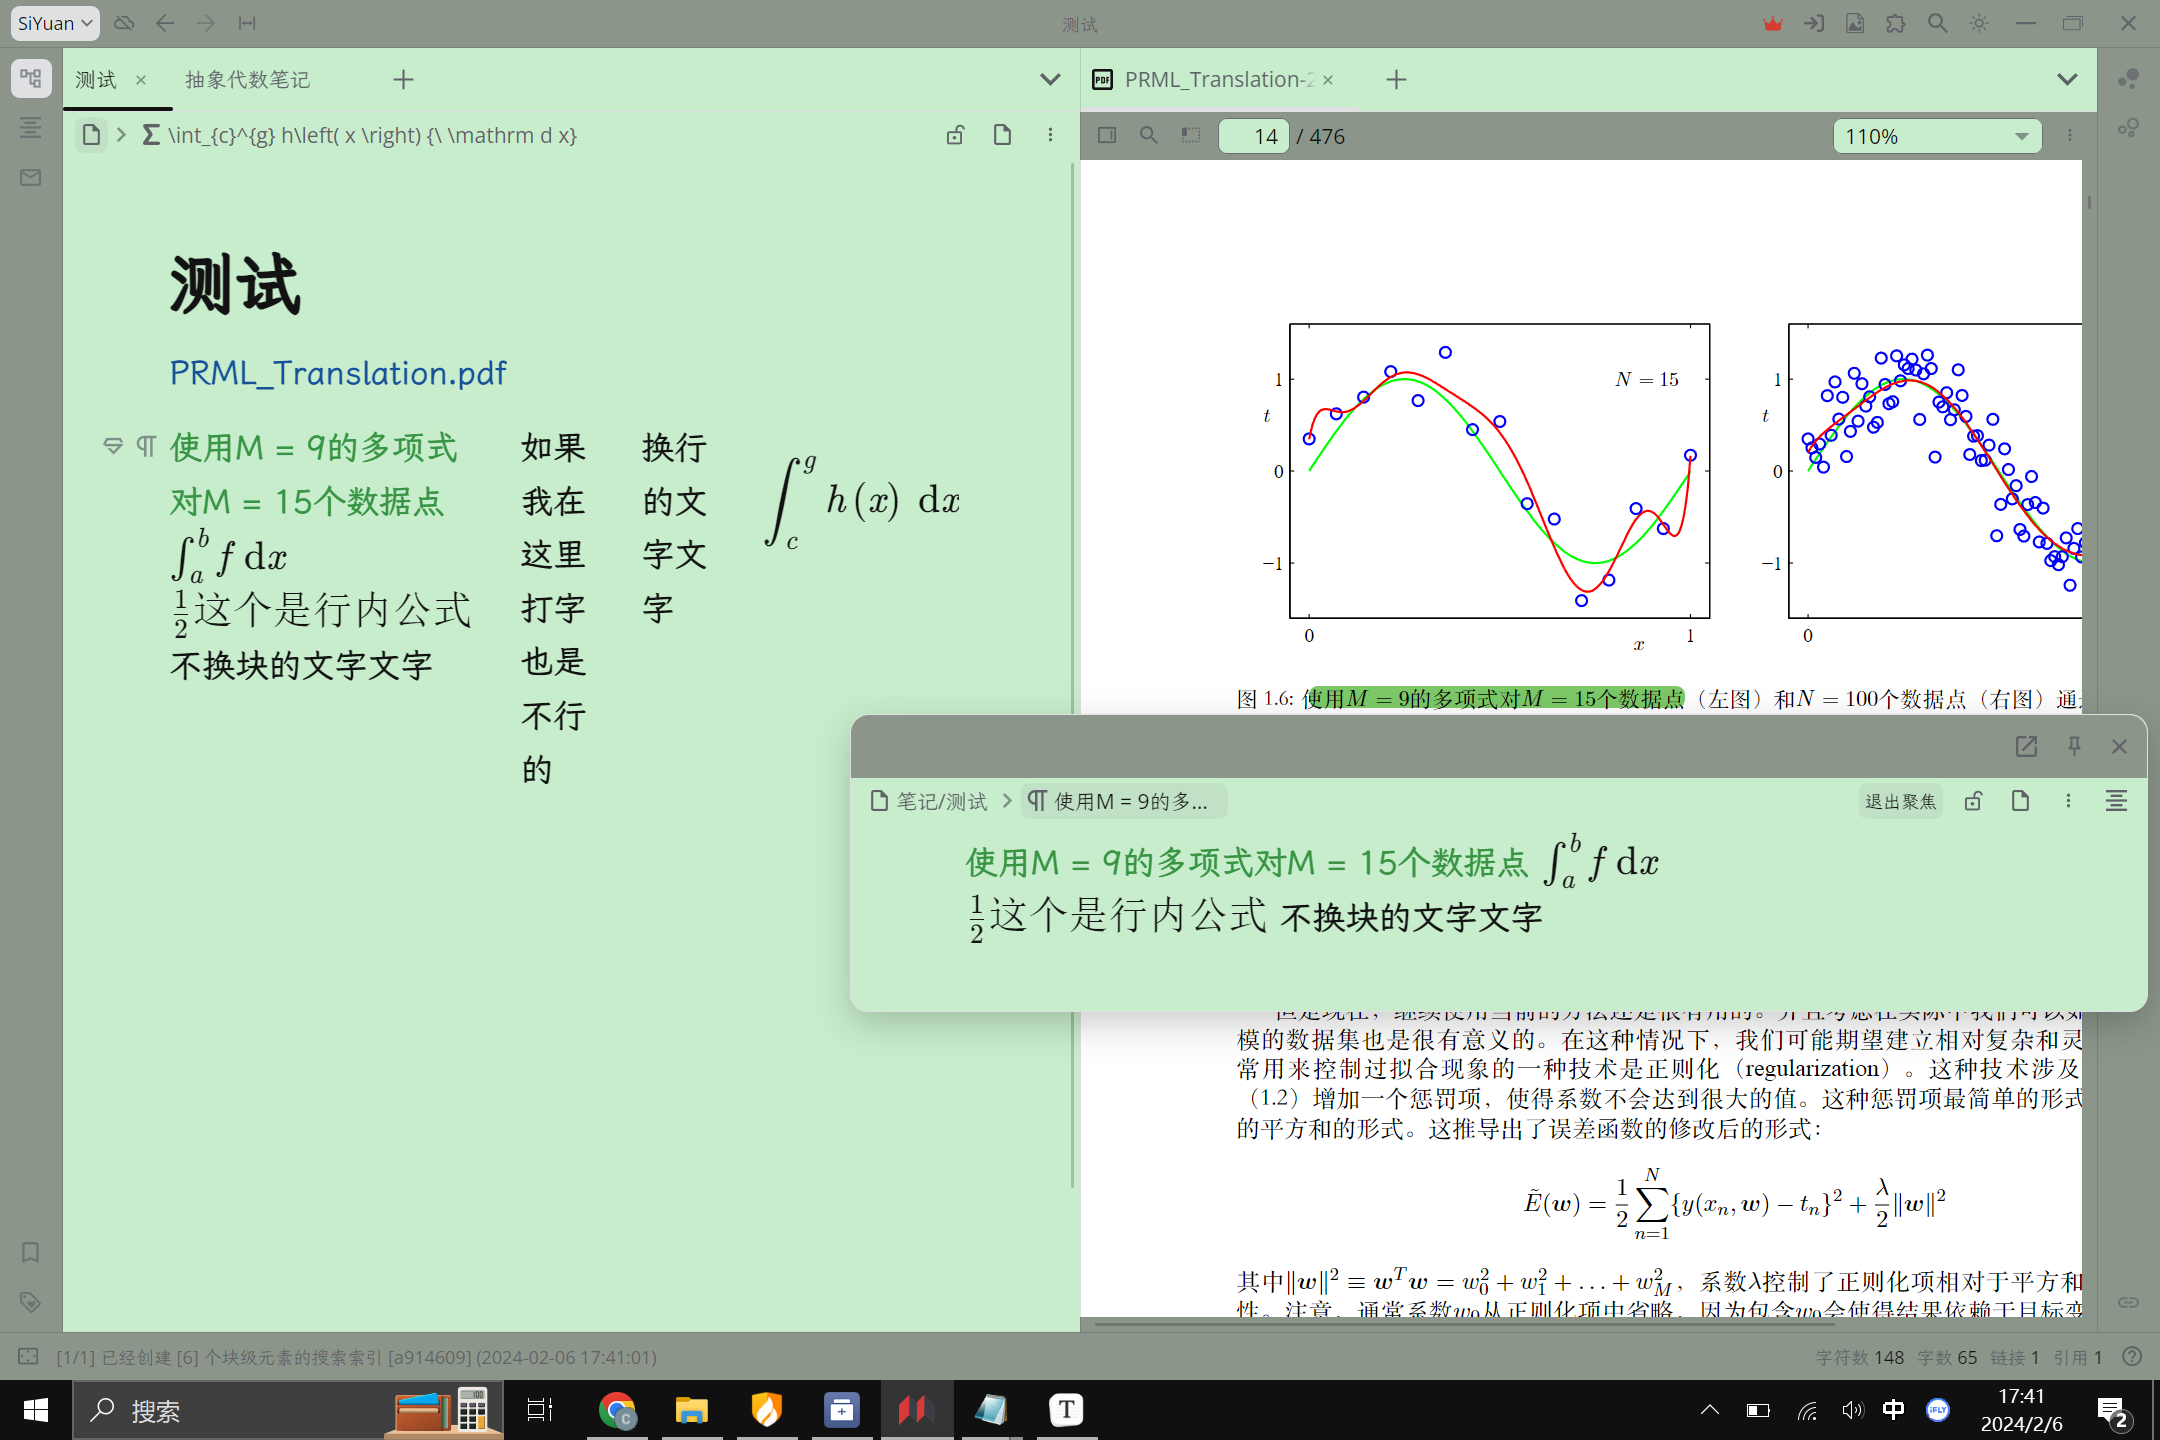This screenshot has width=2160, height=1440.
Task: Open the bookmarks panel icon
Action: pyautogui.click(x=31, y=1252)
